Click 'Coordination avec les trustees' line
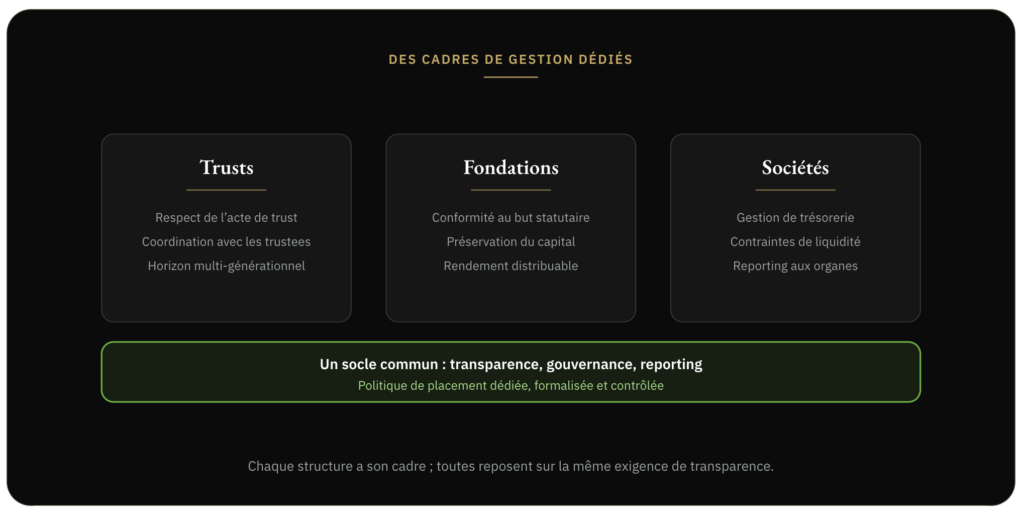The height and width of the screenshot is (517, 1024). (x=226, y=242)
